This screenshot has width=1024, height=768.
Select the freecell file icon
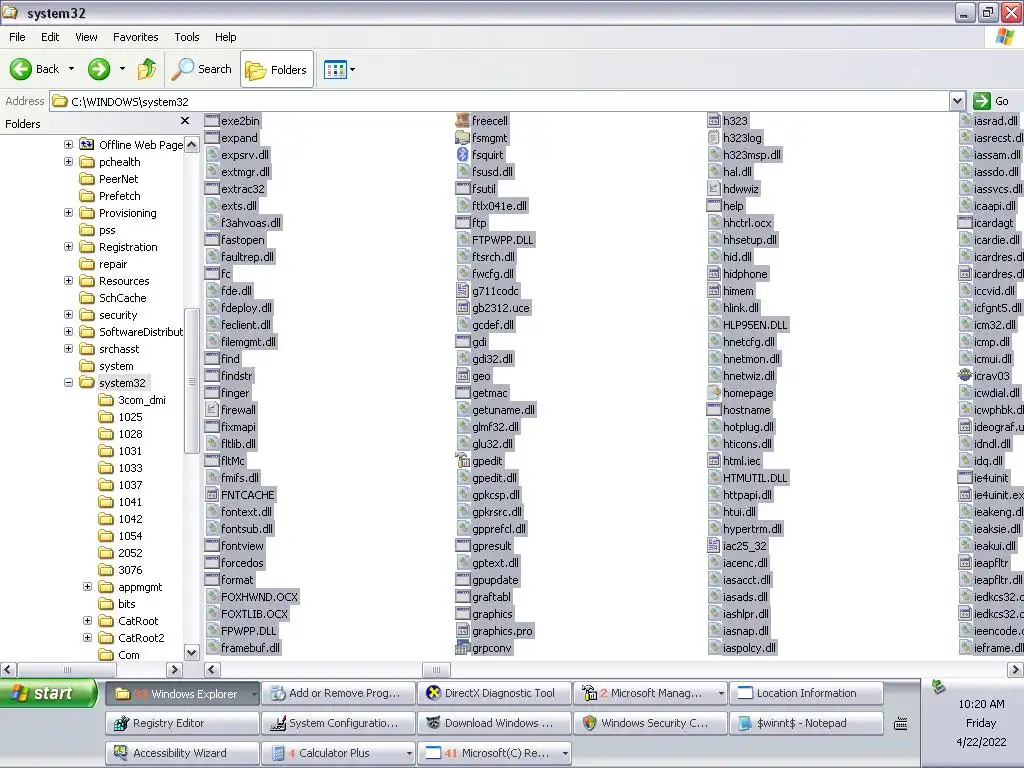pyautogui.click(x=462, y=120)
